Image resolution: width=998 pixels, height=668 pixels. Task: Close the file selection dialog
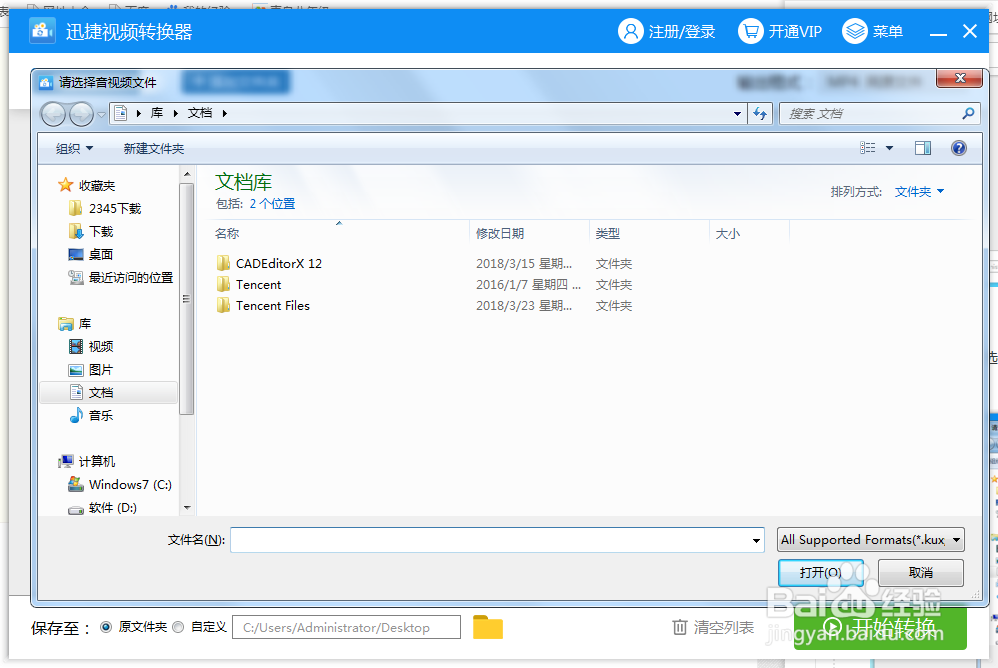[960, 78]
